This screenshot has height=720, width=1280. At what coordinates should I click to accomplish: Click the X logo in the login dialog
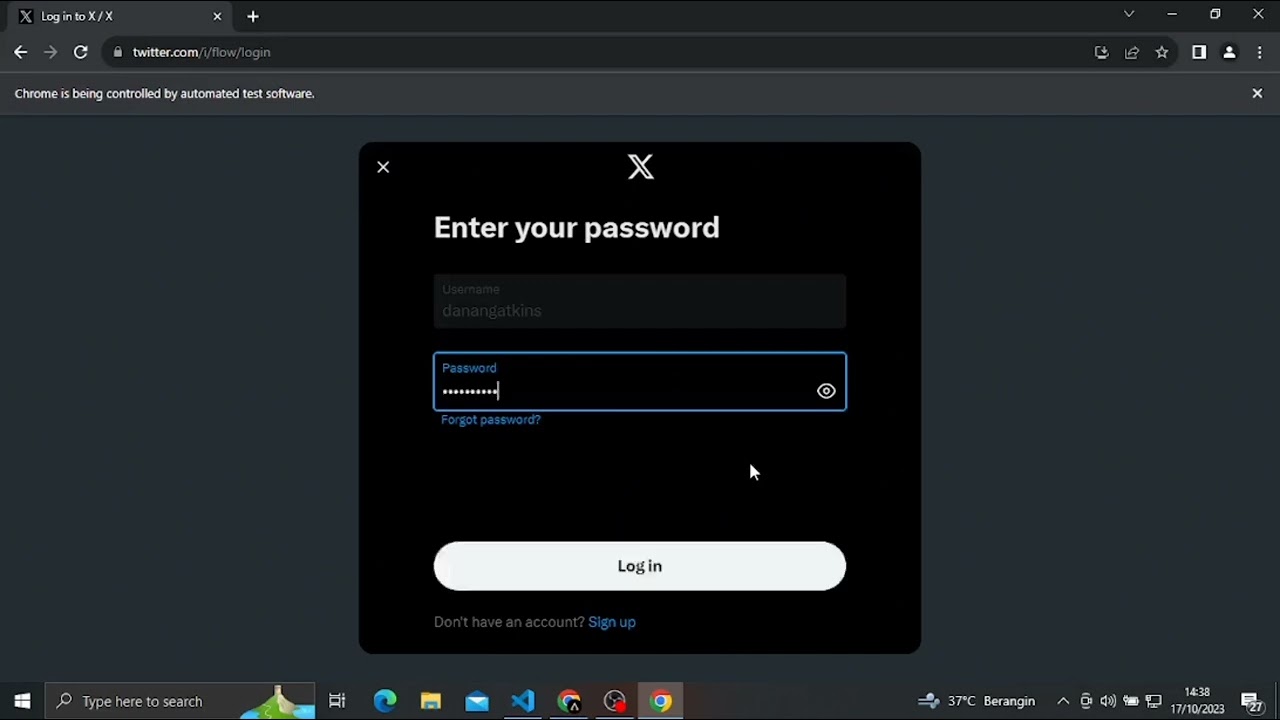641,166
